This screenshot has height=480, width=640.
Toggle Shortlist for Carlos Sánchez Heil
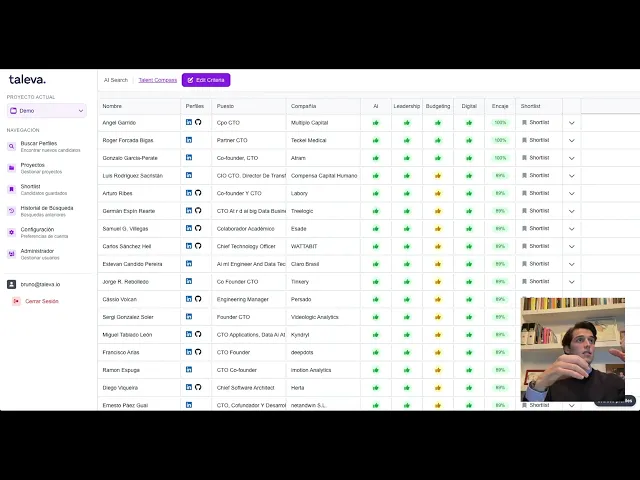pos(536,246)
